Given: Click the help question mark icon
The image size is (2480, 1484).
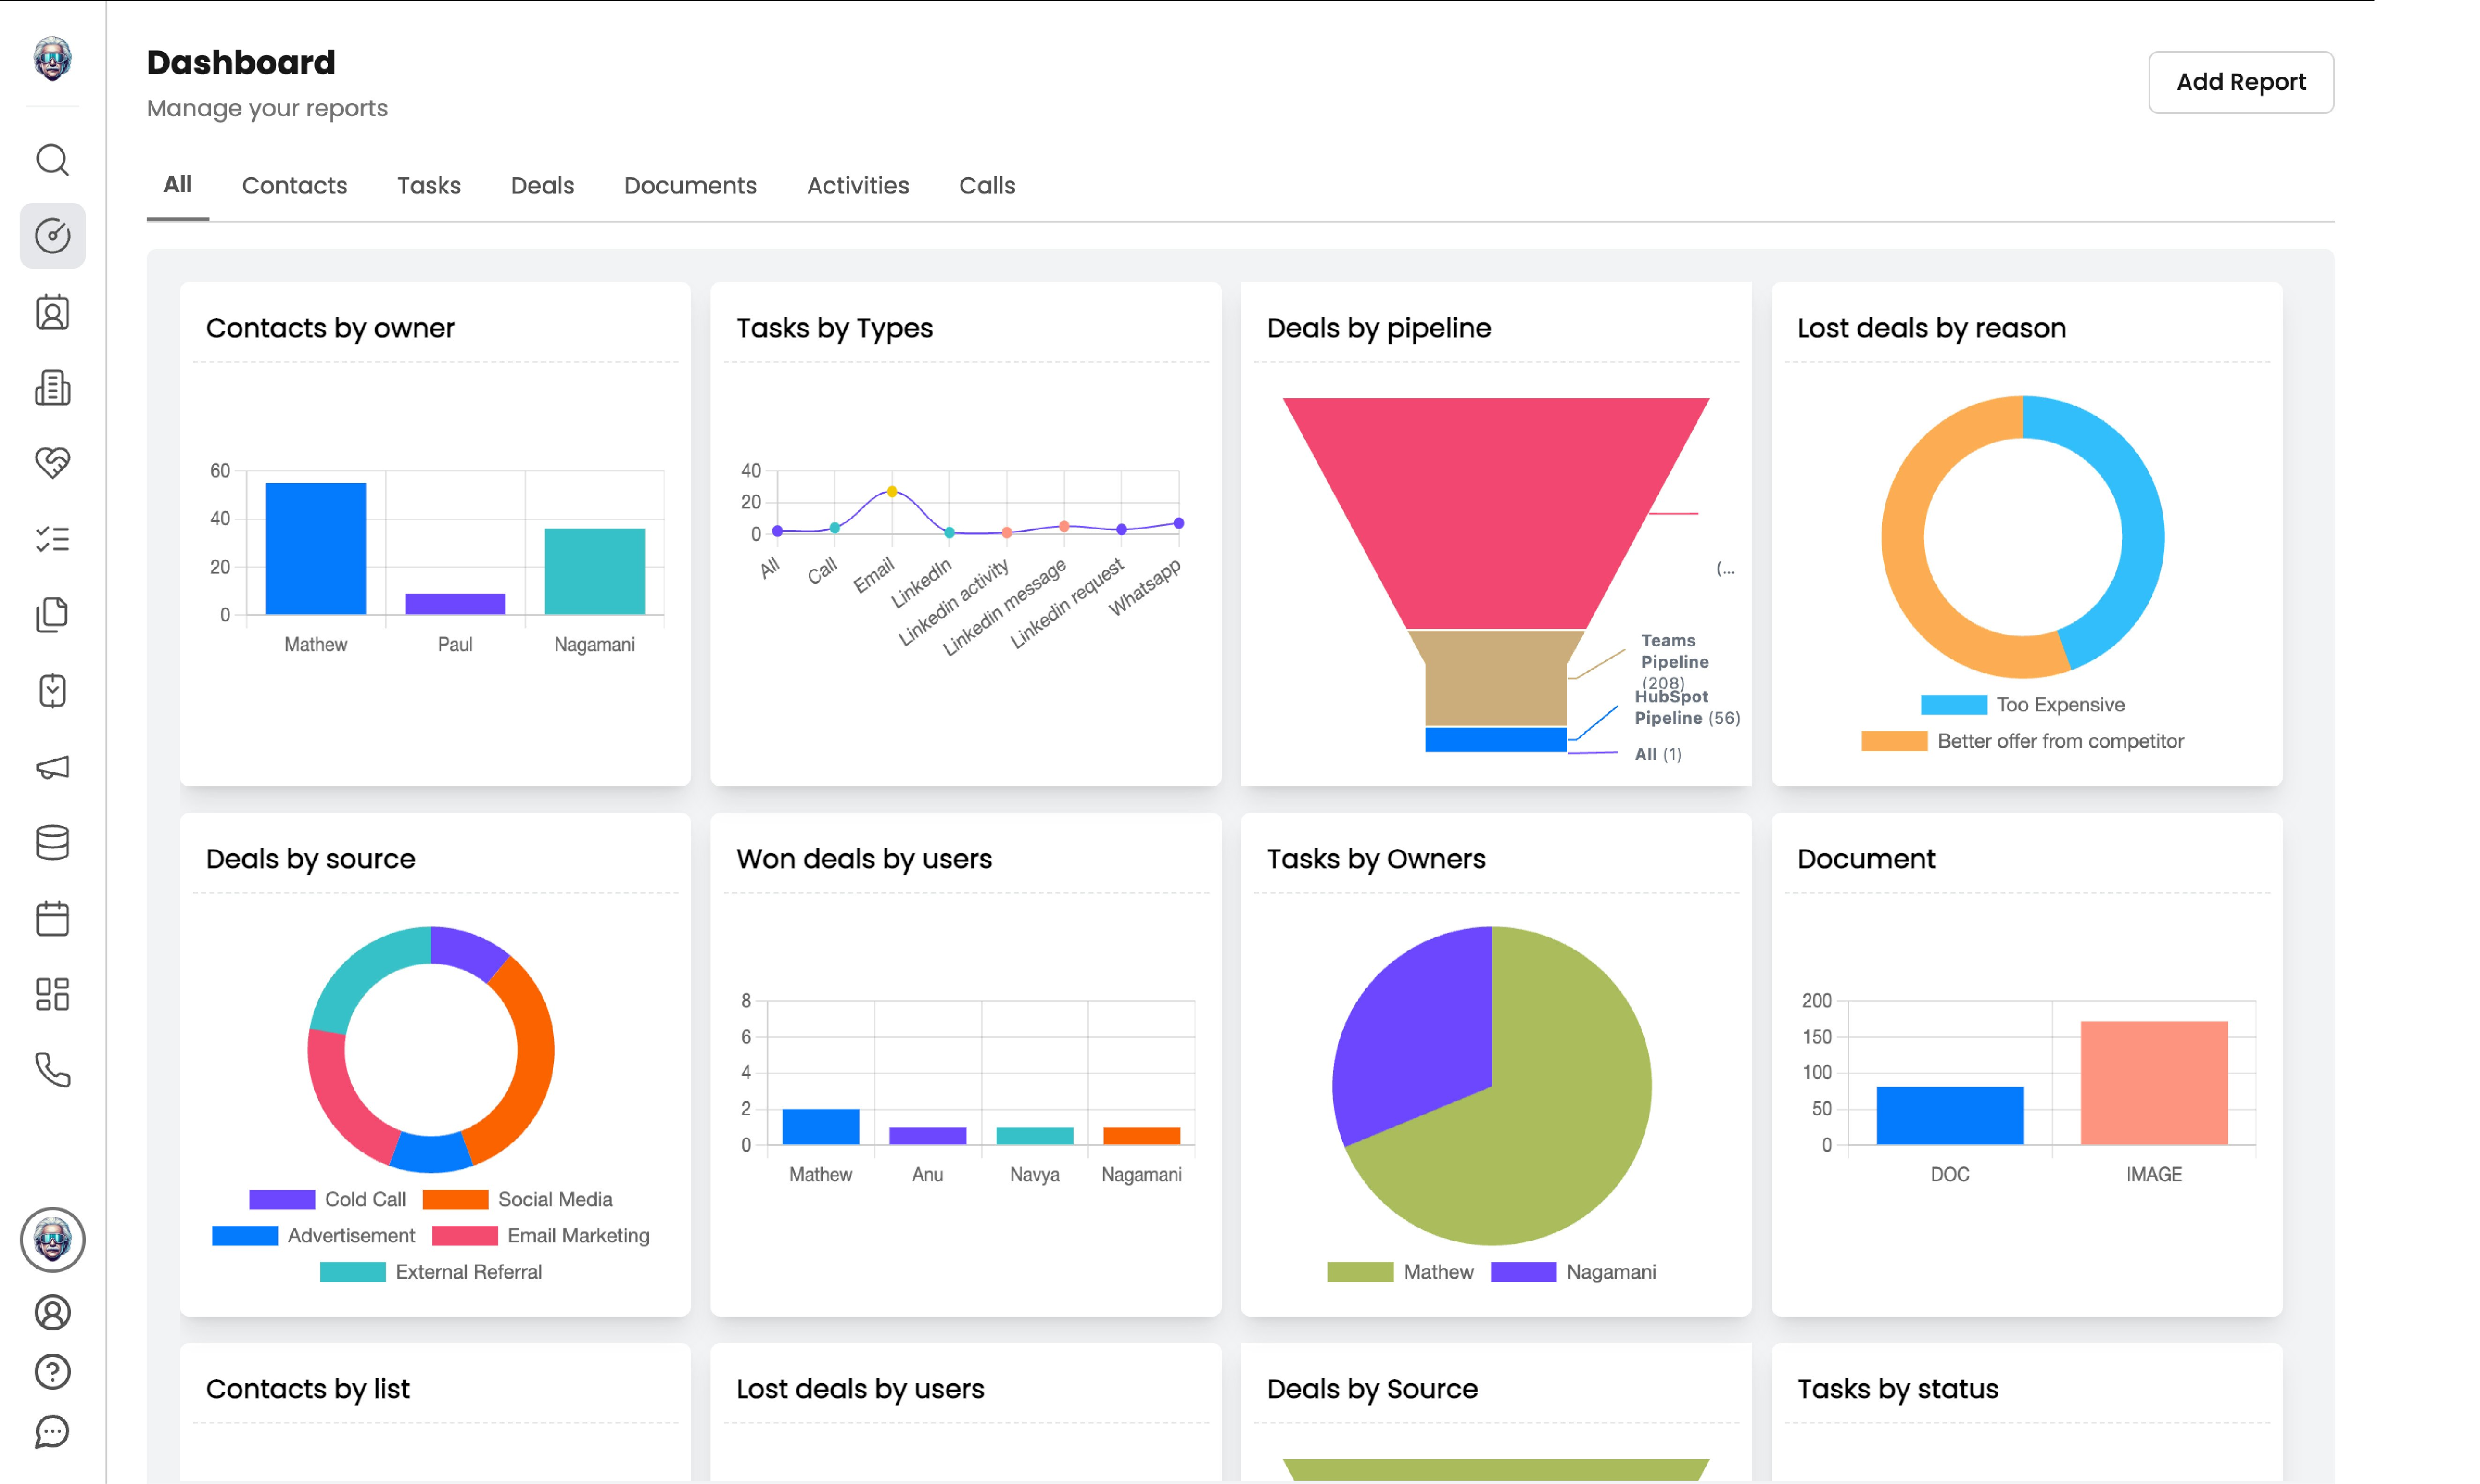Looking at the screenshot, I should coord(53,1371).
